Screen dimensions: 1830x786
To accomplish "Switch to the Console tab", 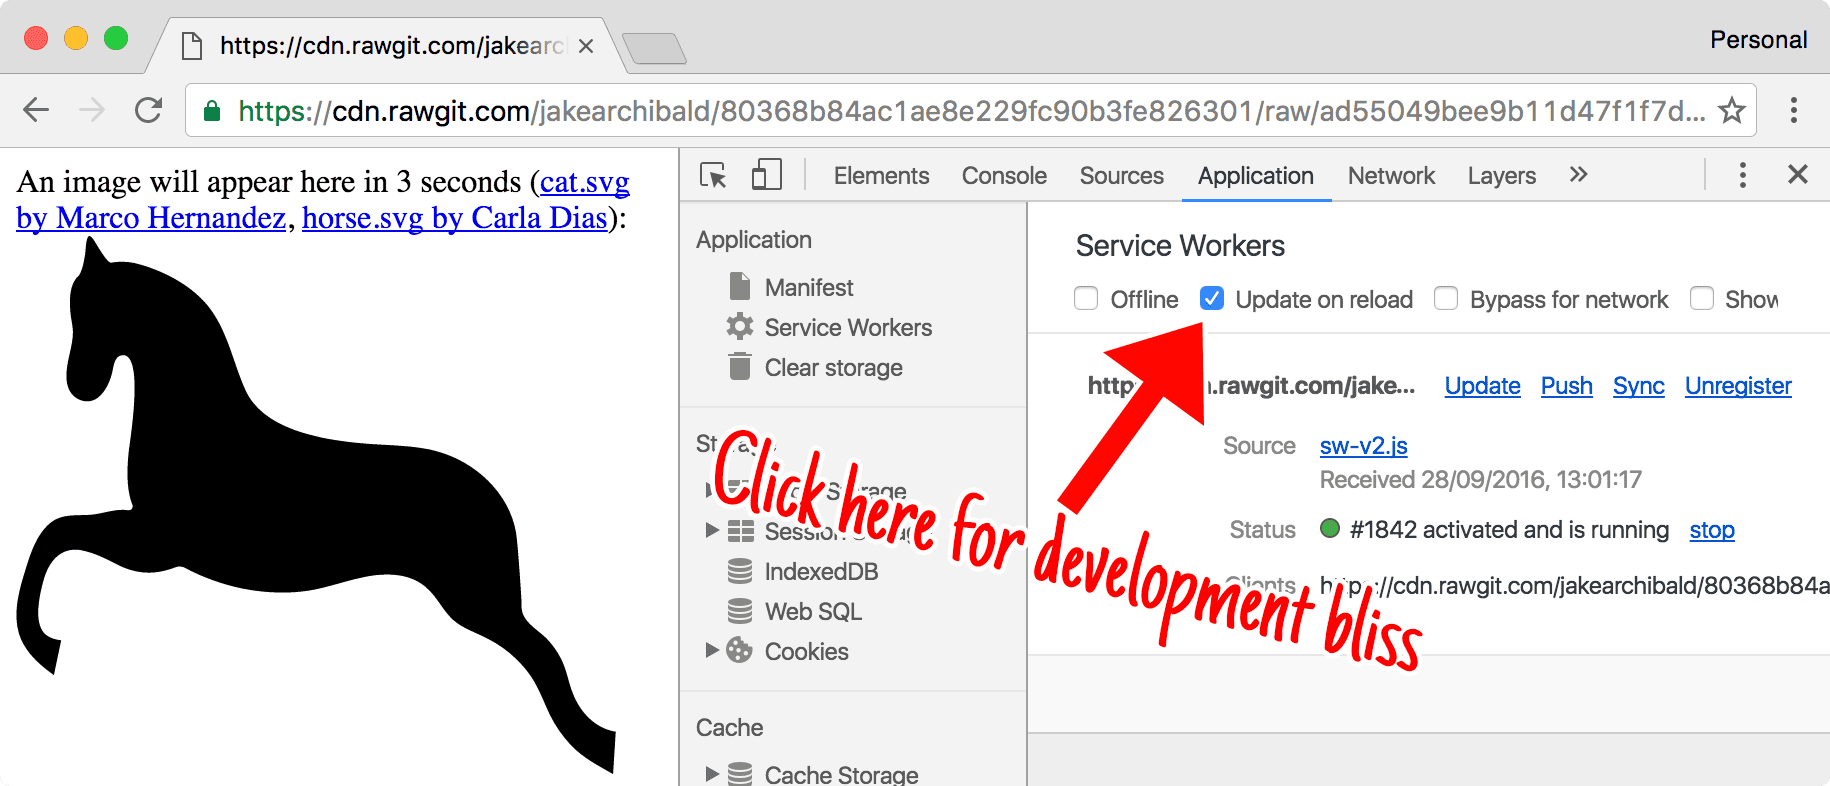I will click(x=1003, y=176).
